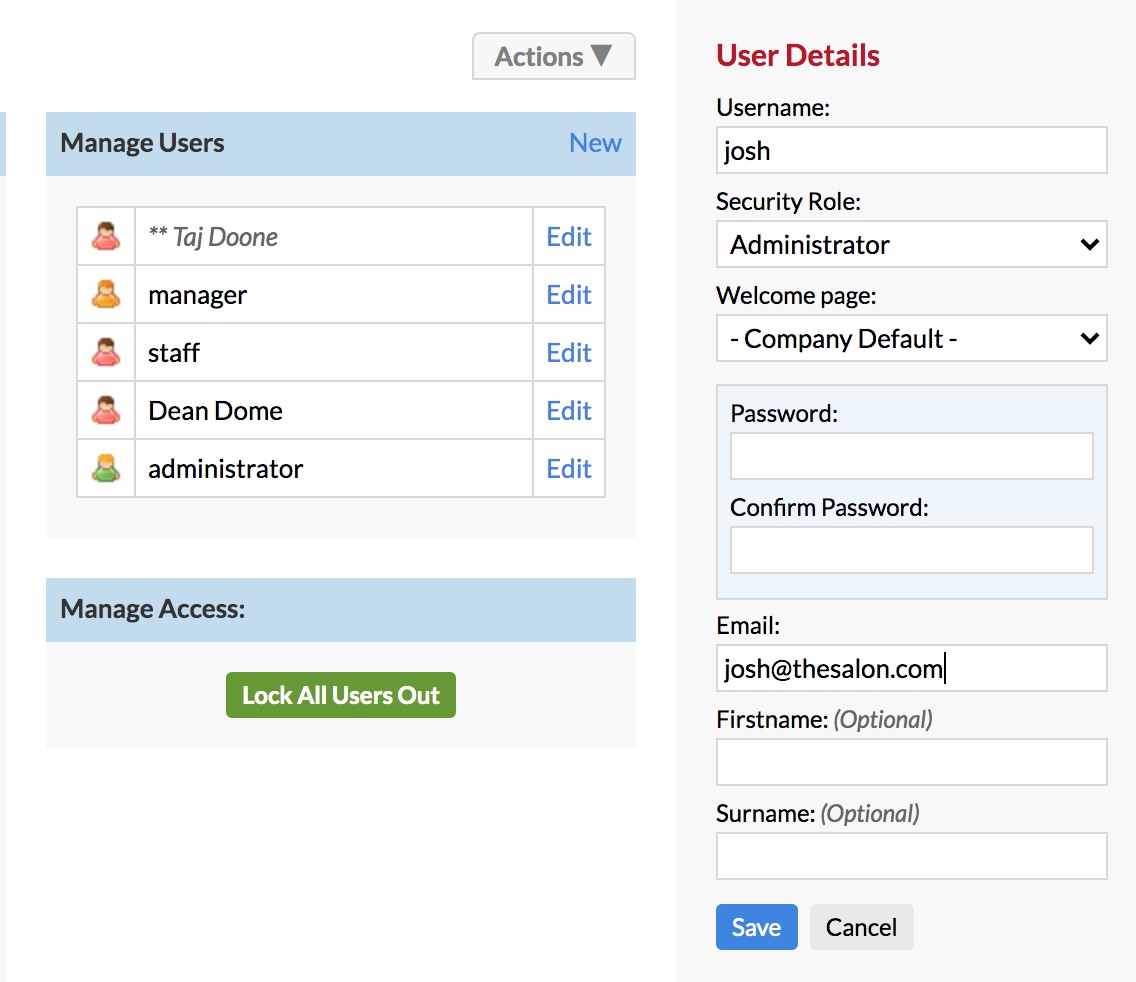Image resolution: width=1136 pixels, height=982 pixels.
Task: Select the '** Taj Doone' name text
Action: pyautogui.click(x=213, y=237)
